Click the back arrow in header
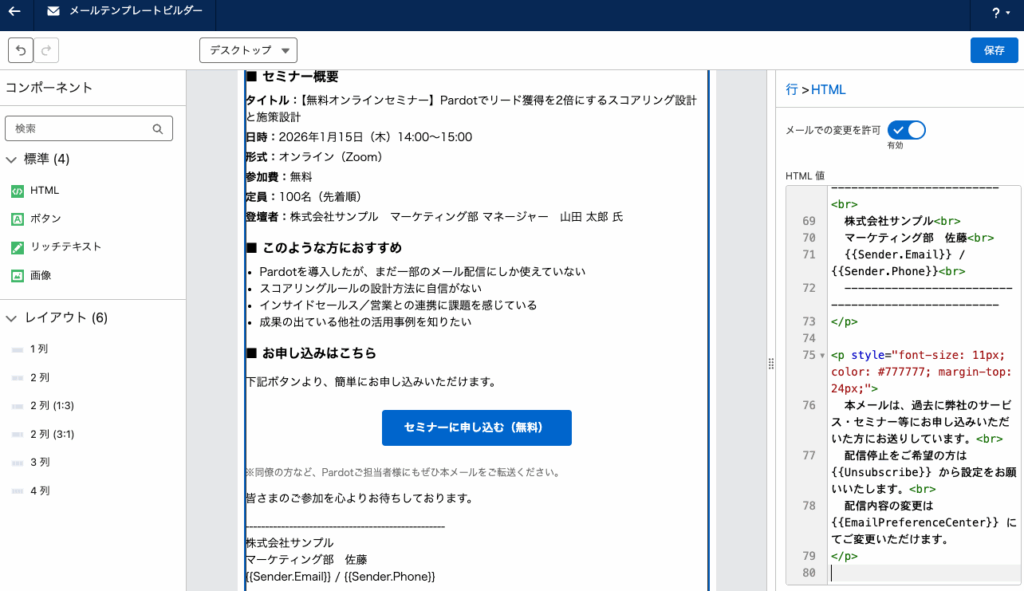 click(15, 13)
